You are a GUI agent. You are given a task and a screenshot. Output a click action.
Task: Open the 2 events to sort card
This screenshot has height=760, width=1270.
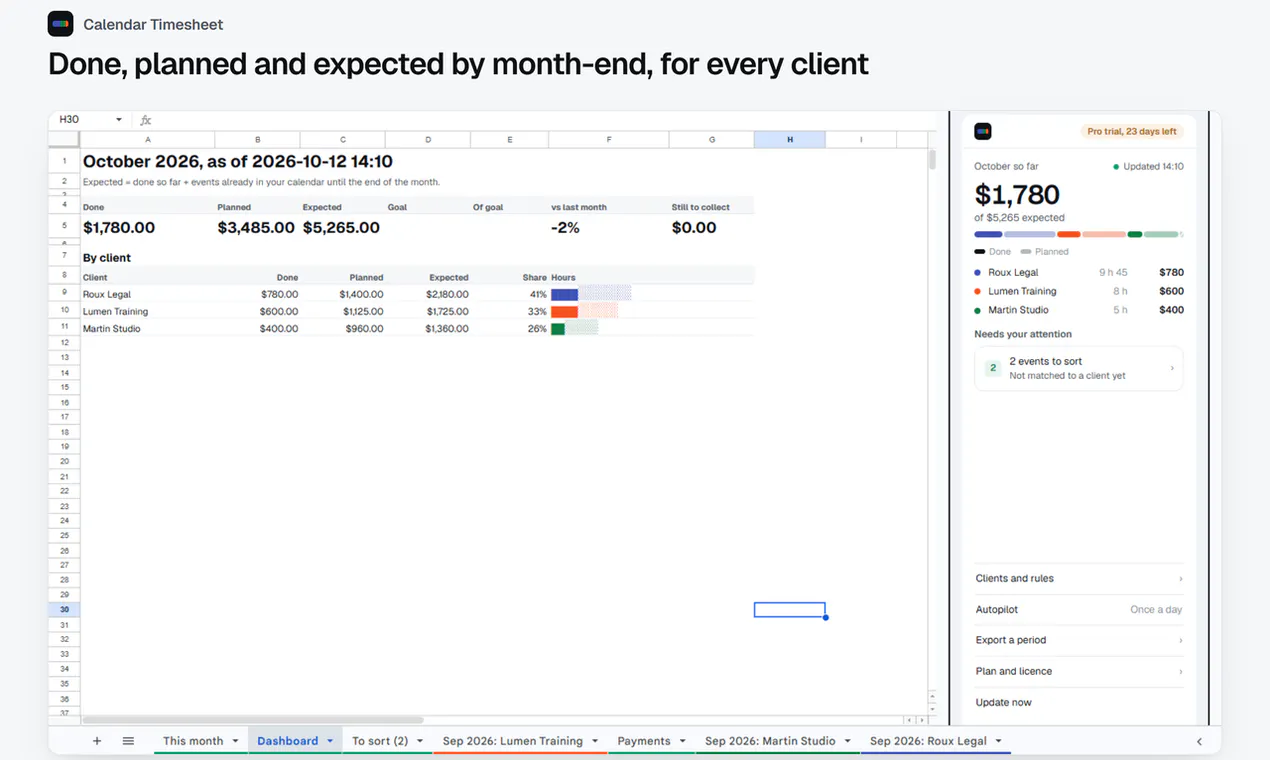point(1079,368)
